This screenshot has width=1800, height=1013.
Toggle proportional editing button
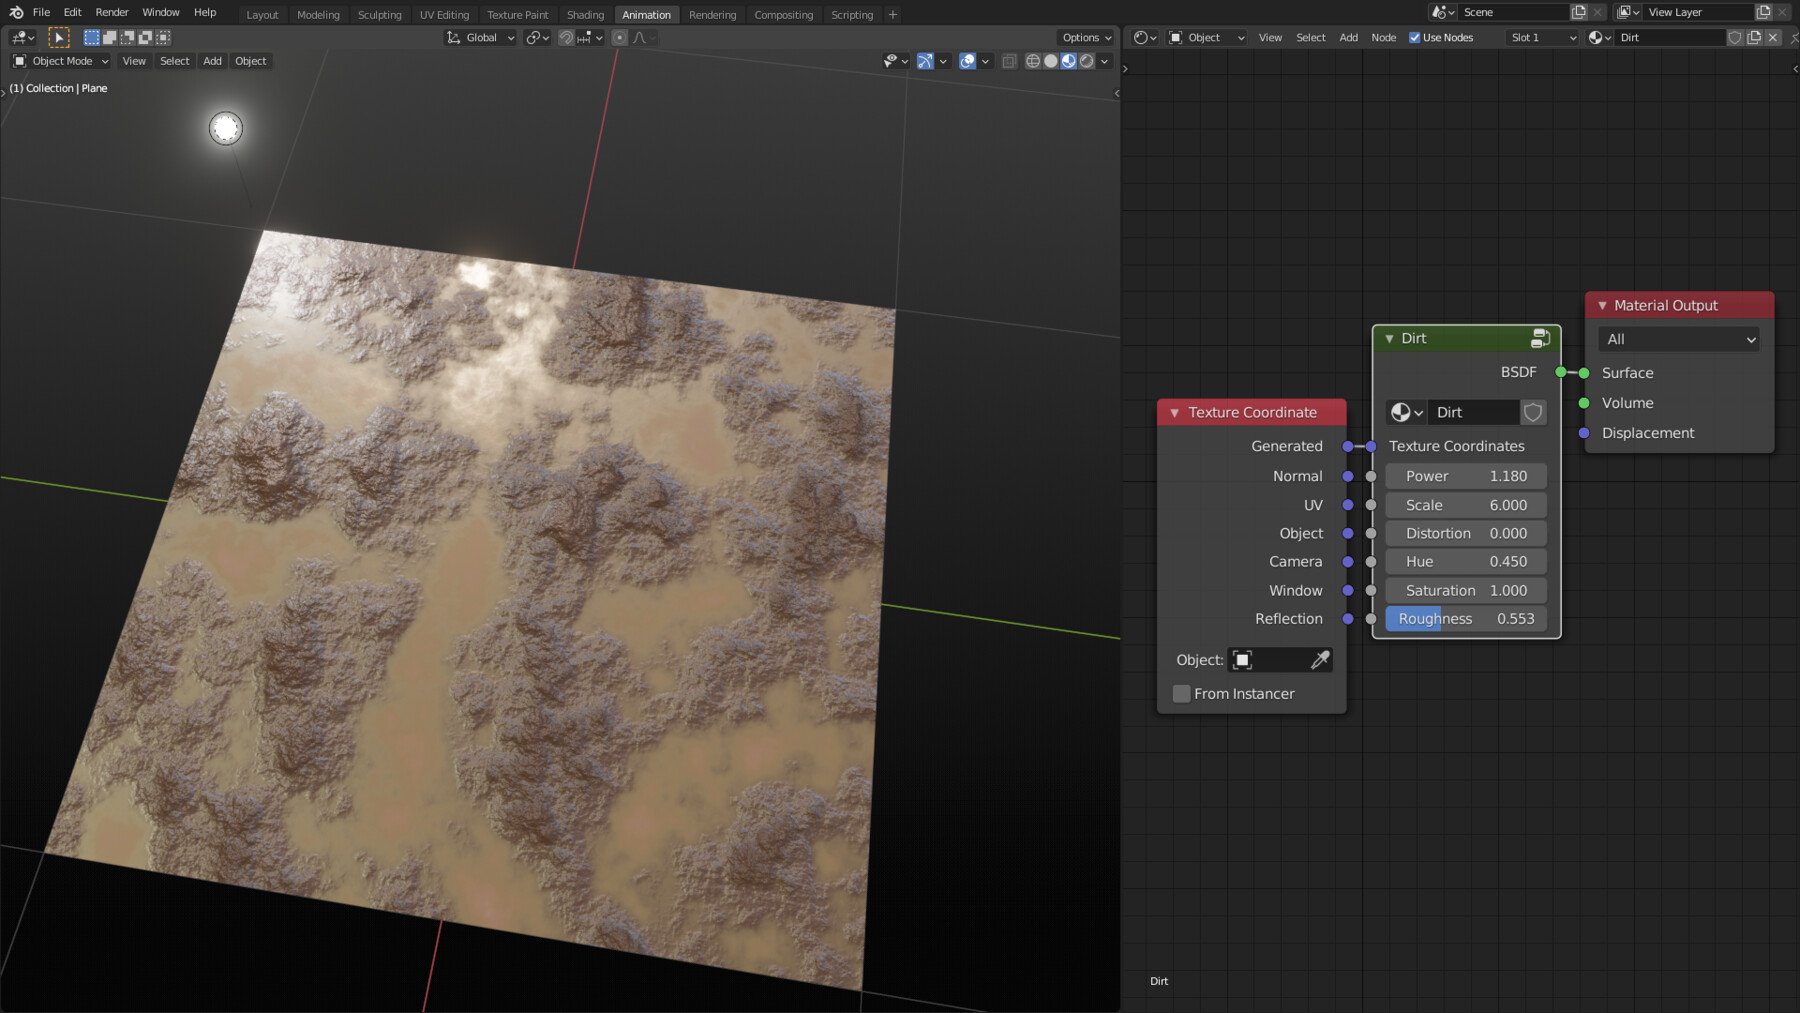click(619, 37)
